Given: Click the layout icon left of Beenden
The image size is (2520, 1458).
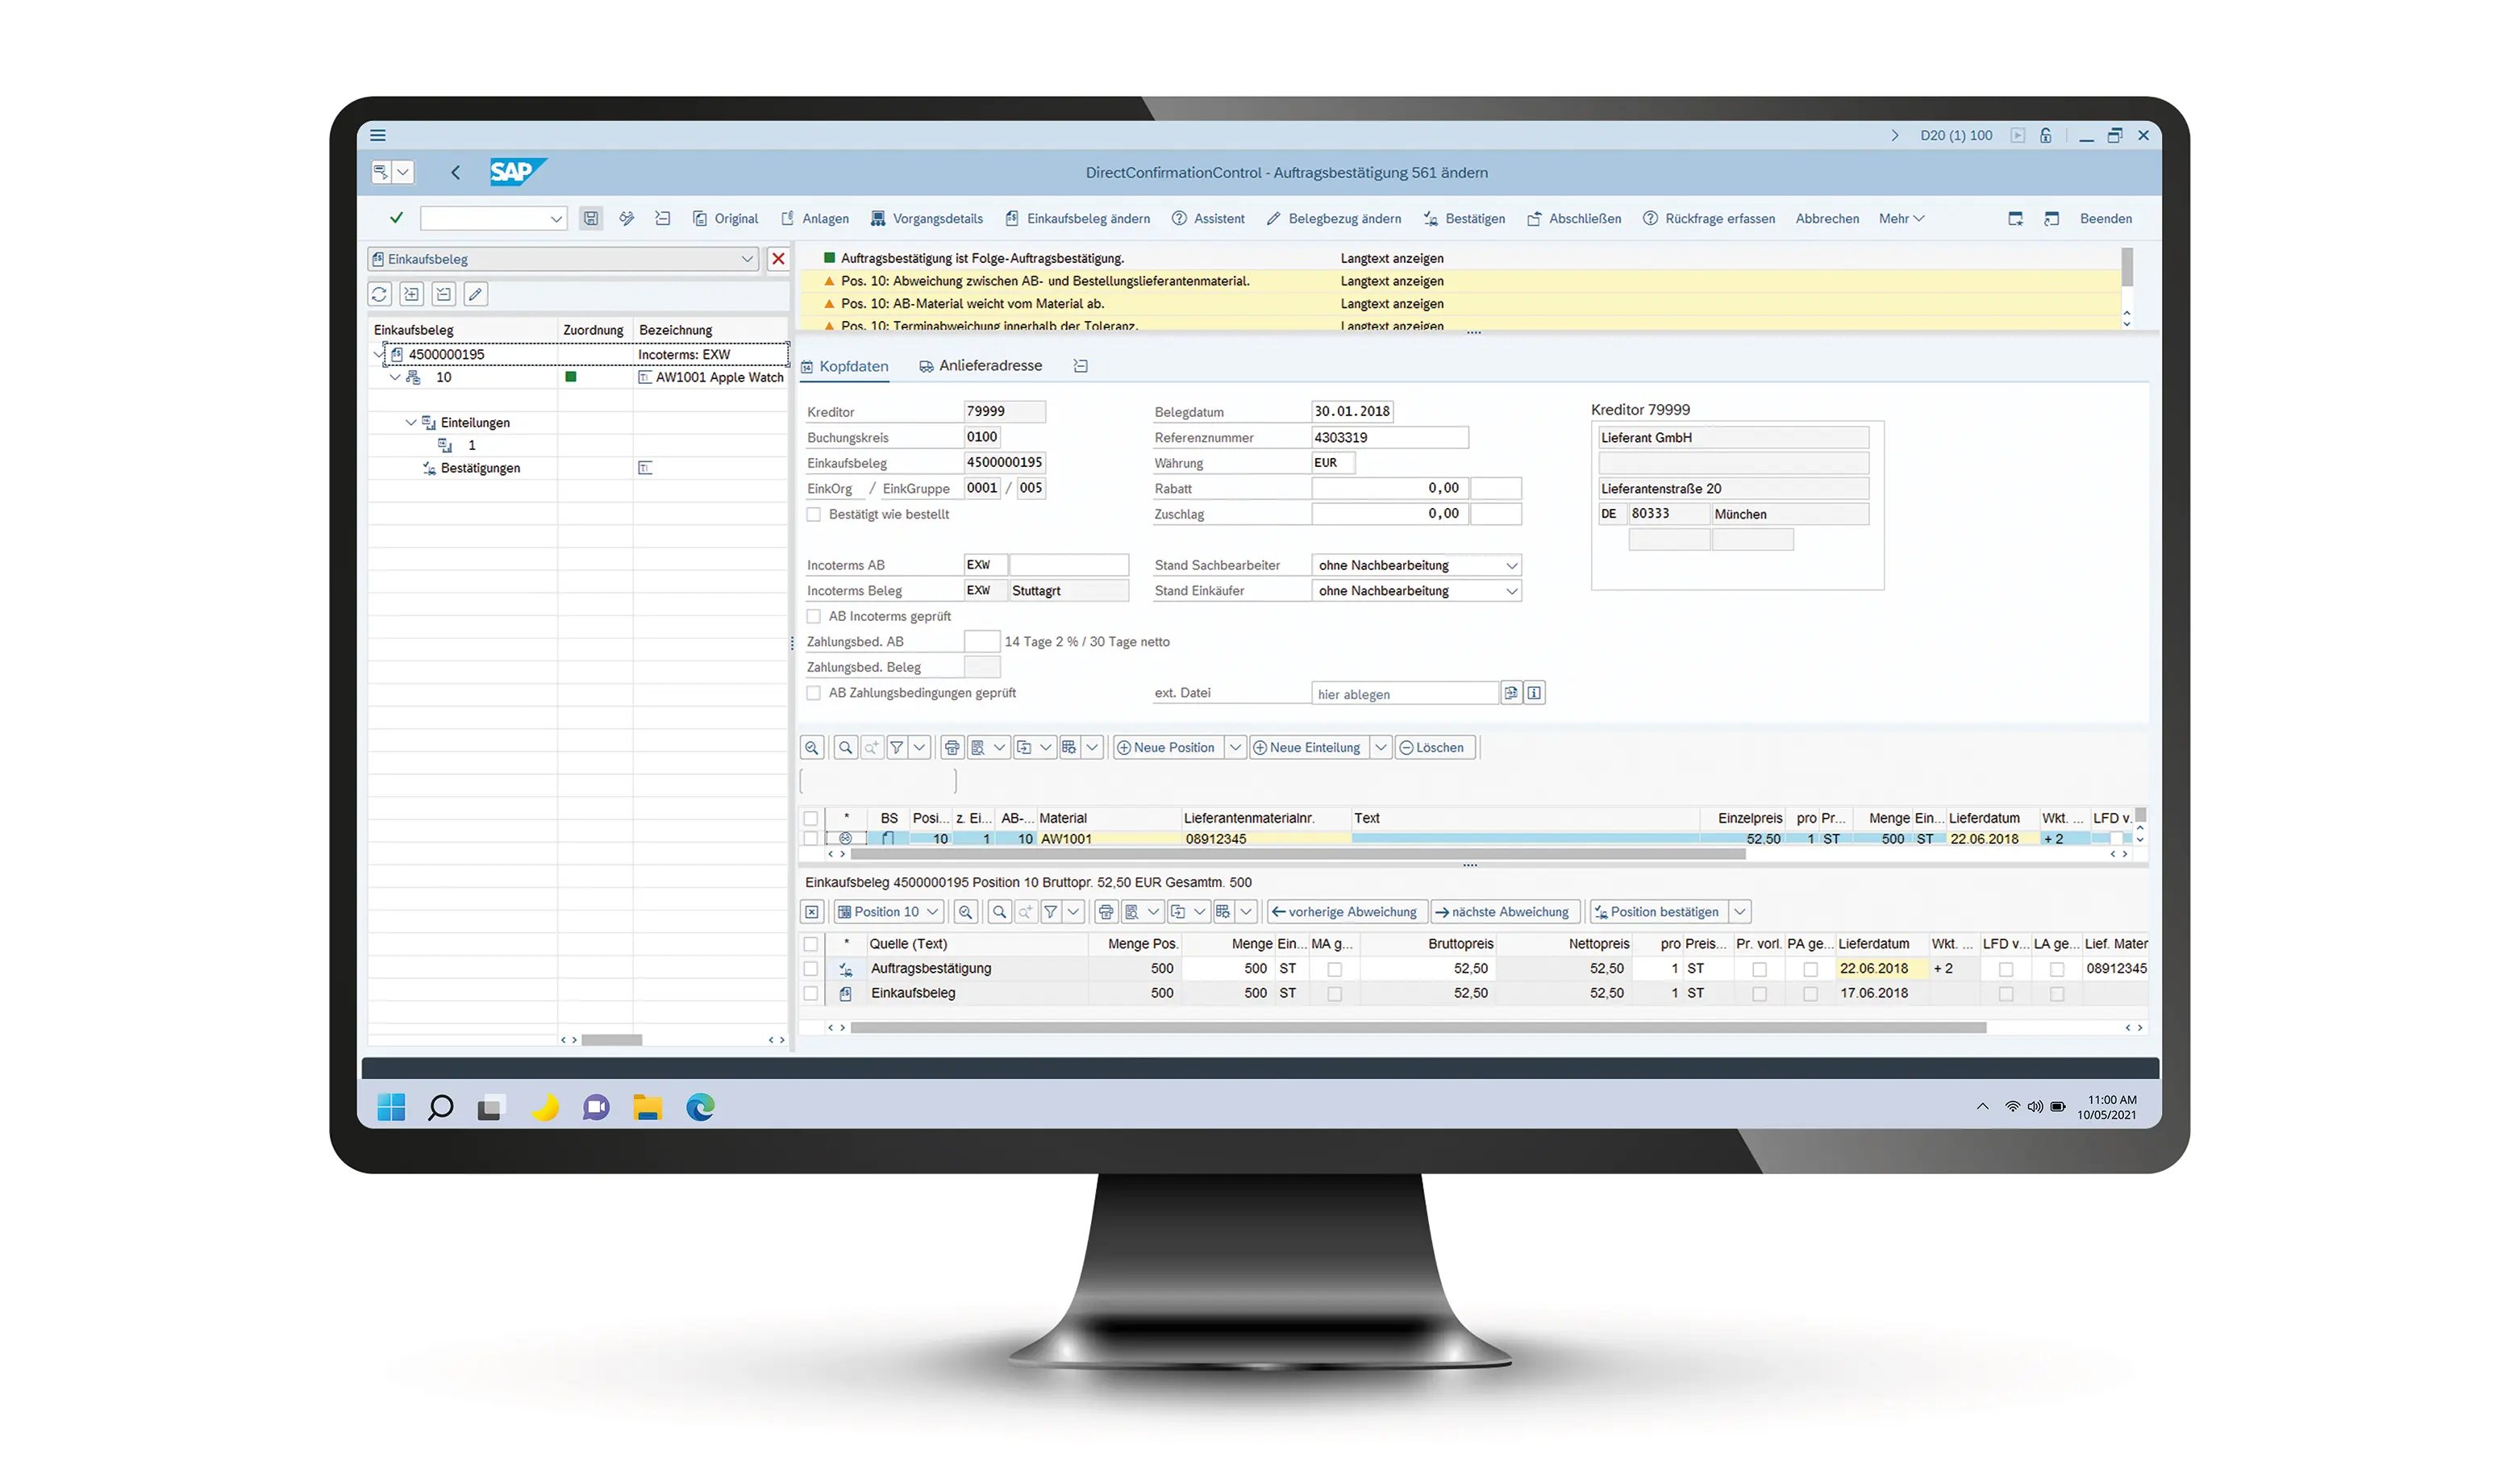Looking at the screenshot, I should (x=2051, y=218).
